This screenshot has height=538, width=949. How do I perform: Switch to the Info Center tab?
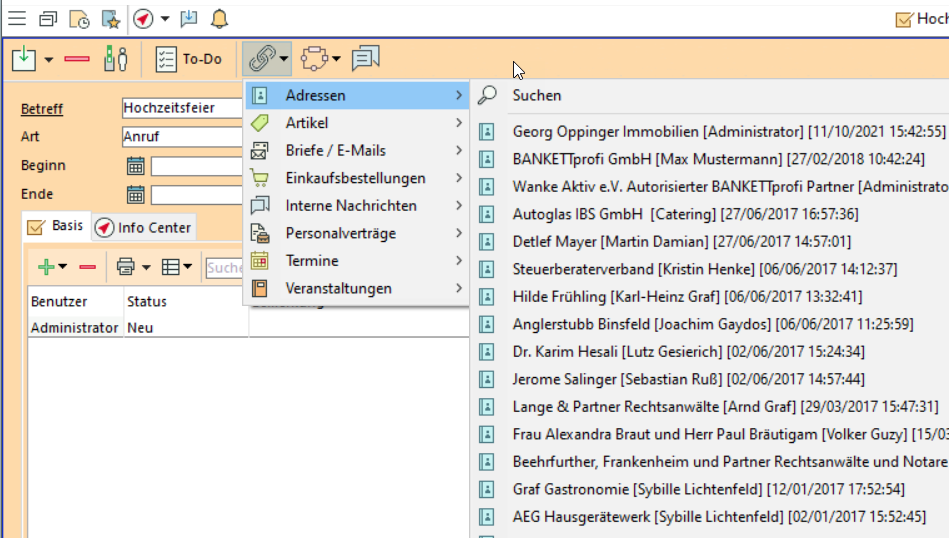pyautogui.click(x=145, y=227)
